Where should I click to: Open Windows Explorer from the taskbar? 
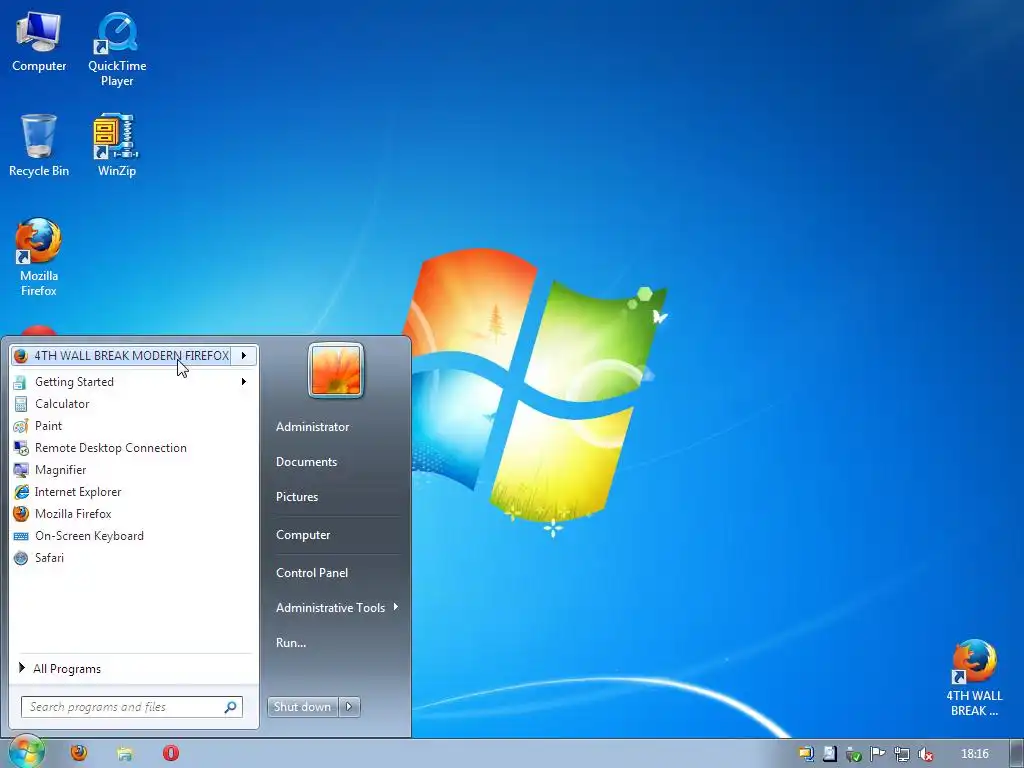pos(125,754)
